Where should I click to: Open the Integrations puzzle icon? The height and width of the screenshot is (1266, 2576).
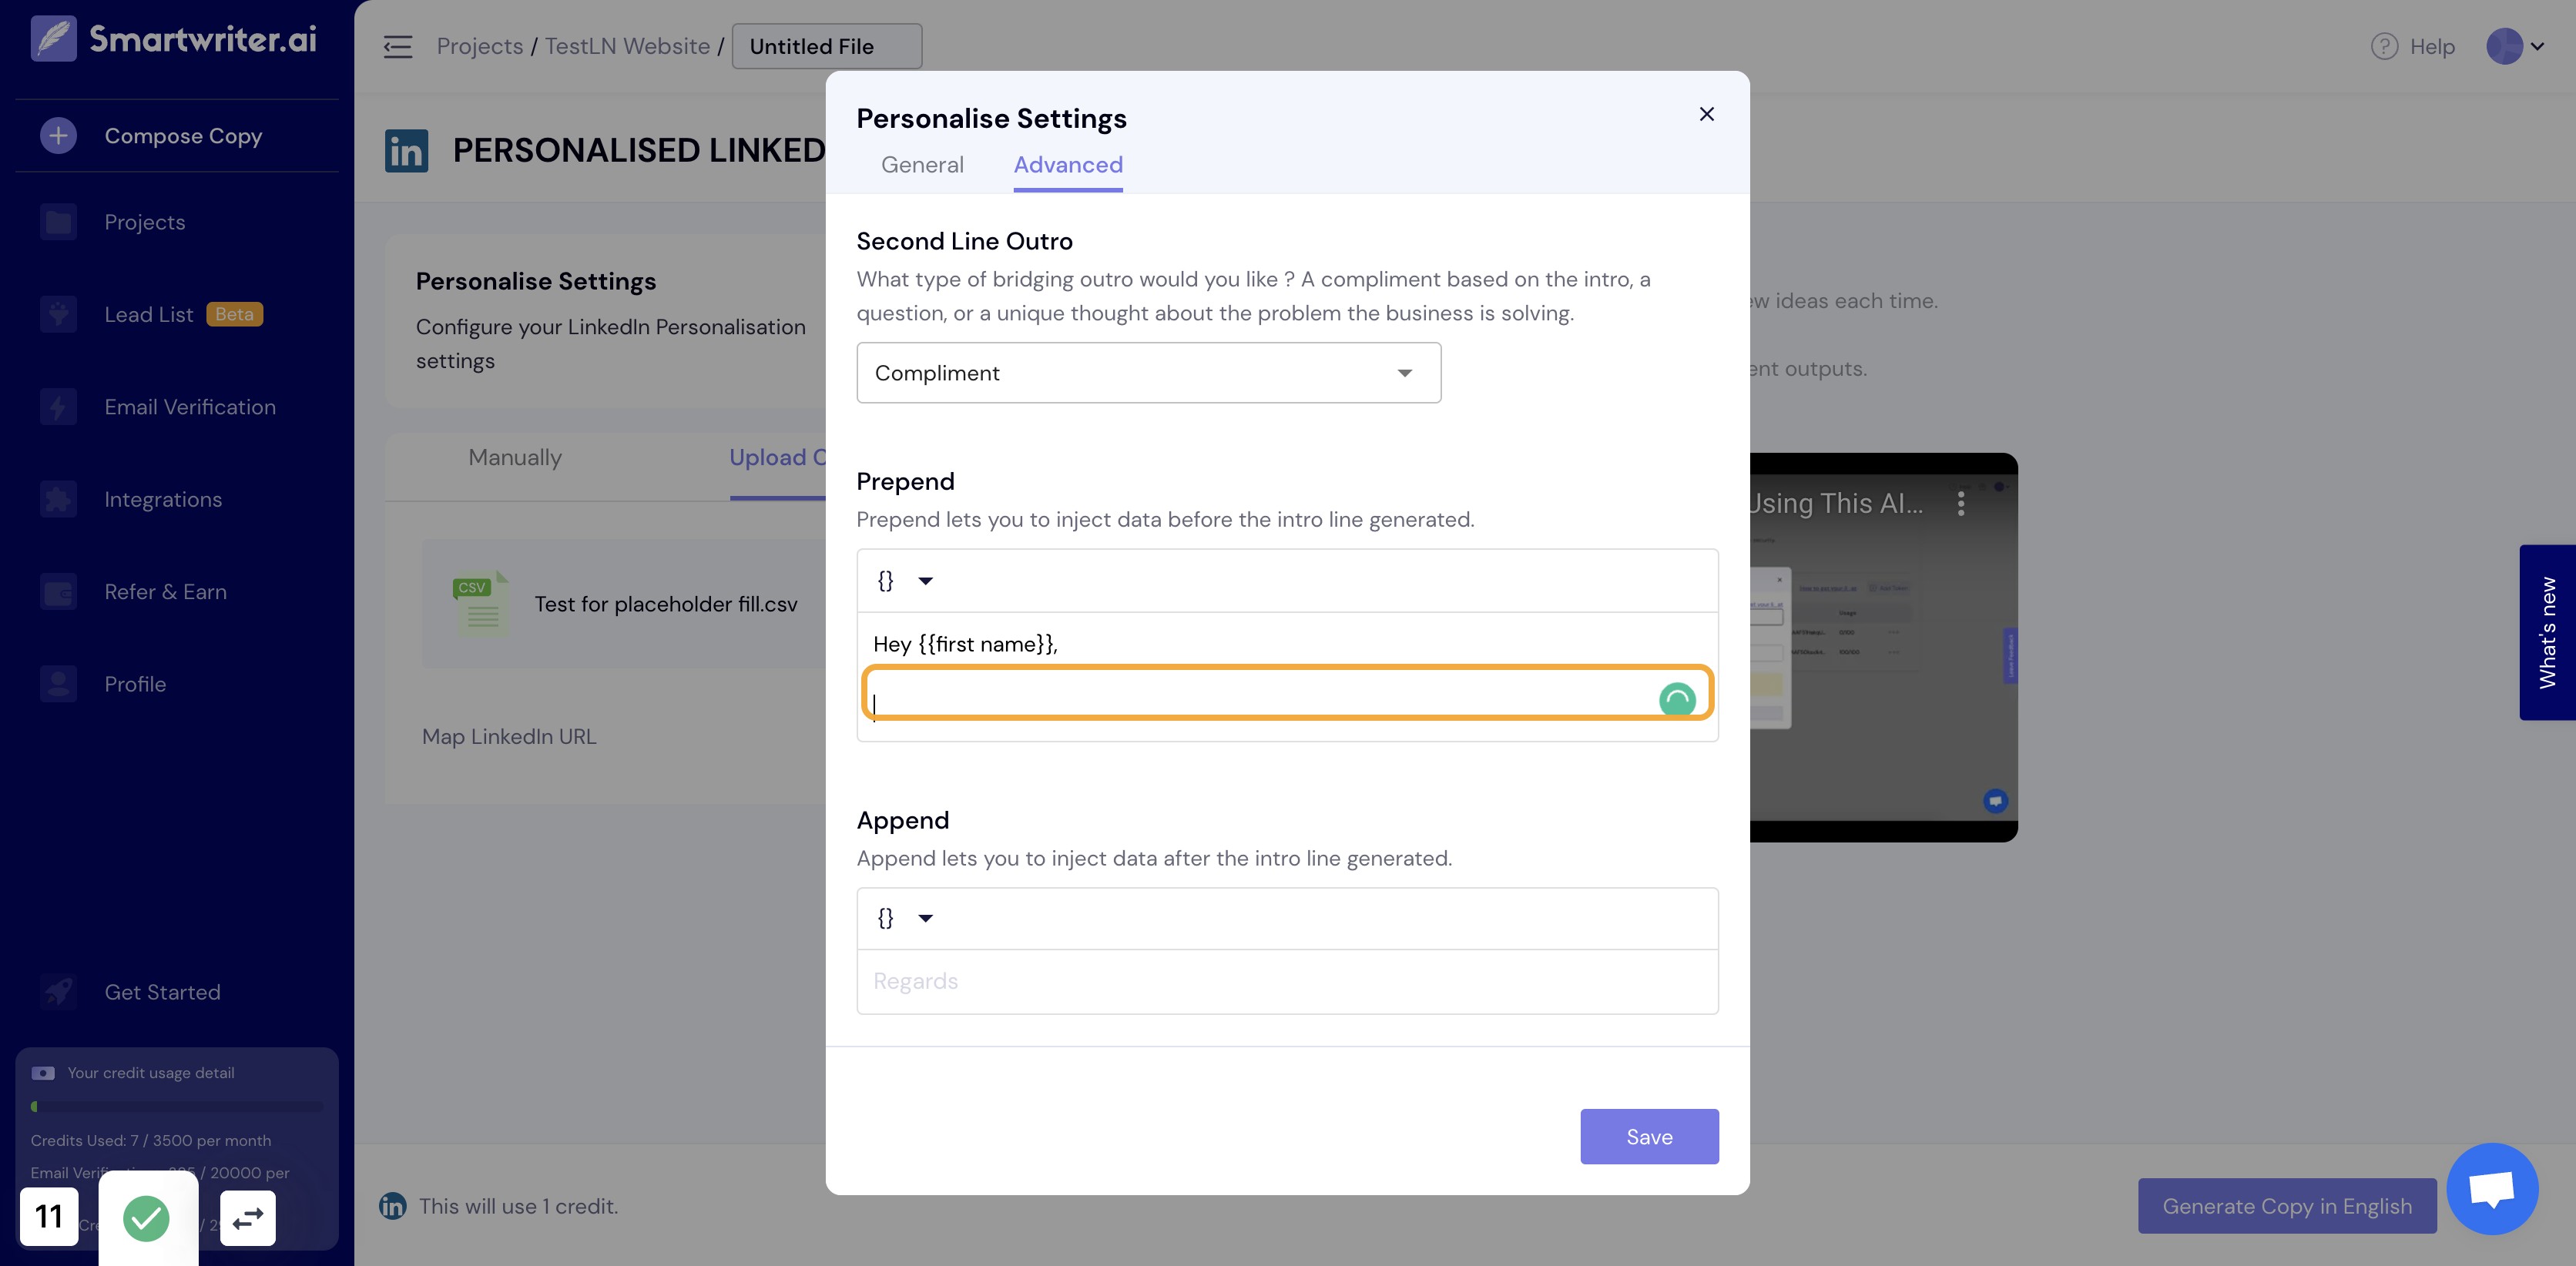click(58, 499)
